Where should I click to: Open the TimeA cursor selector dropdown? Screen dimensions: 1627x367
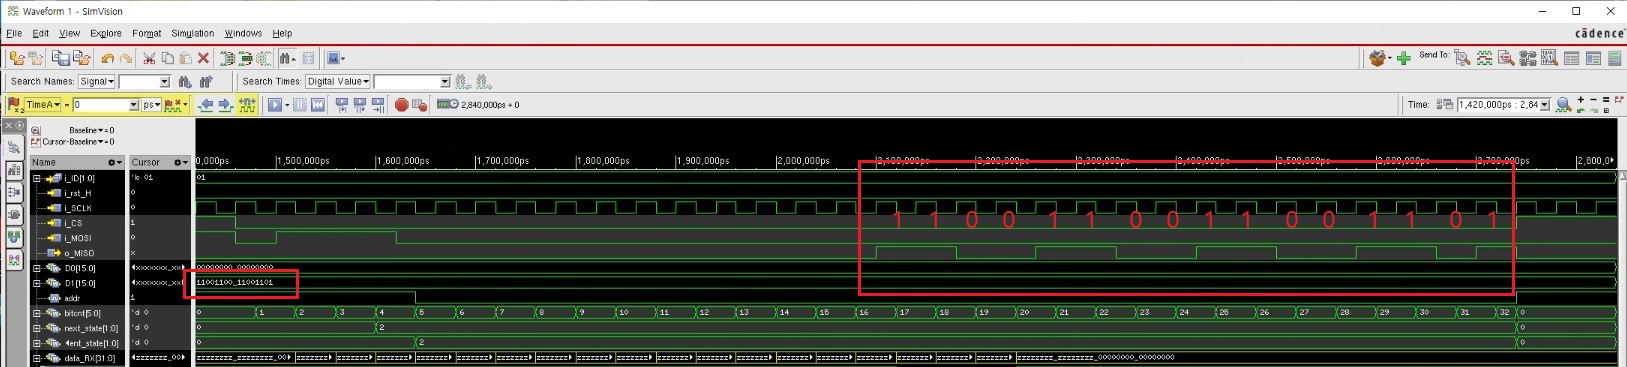(x=42, y=104)
